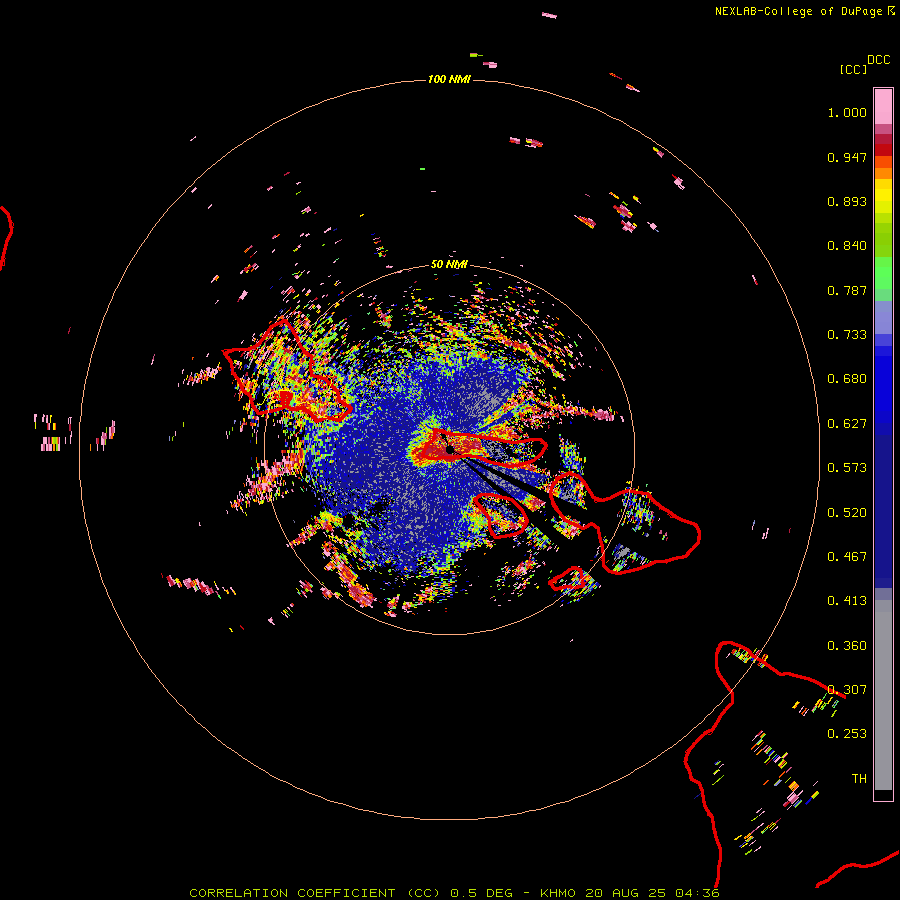Screen dimensions: 900x900
Task: Click the 50 NMI range ring label
Action: coord(449,264)
